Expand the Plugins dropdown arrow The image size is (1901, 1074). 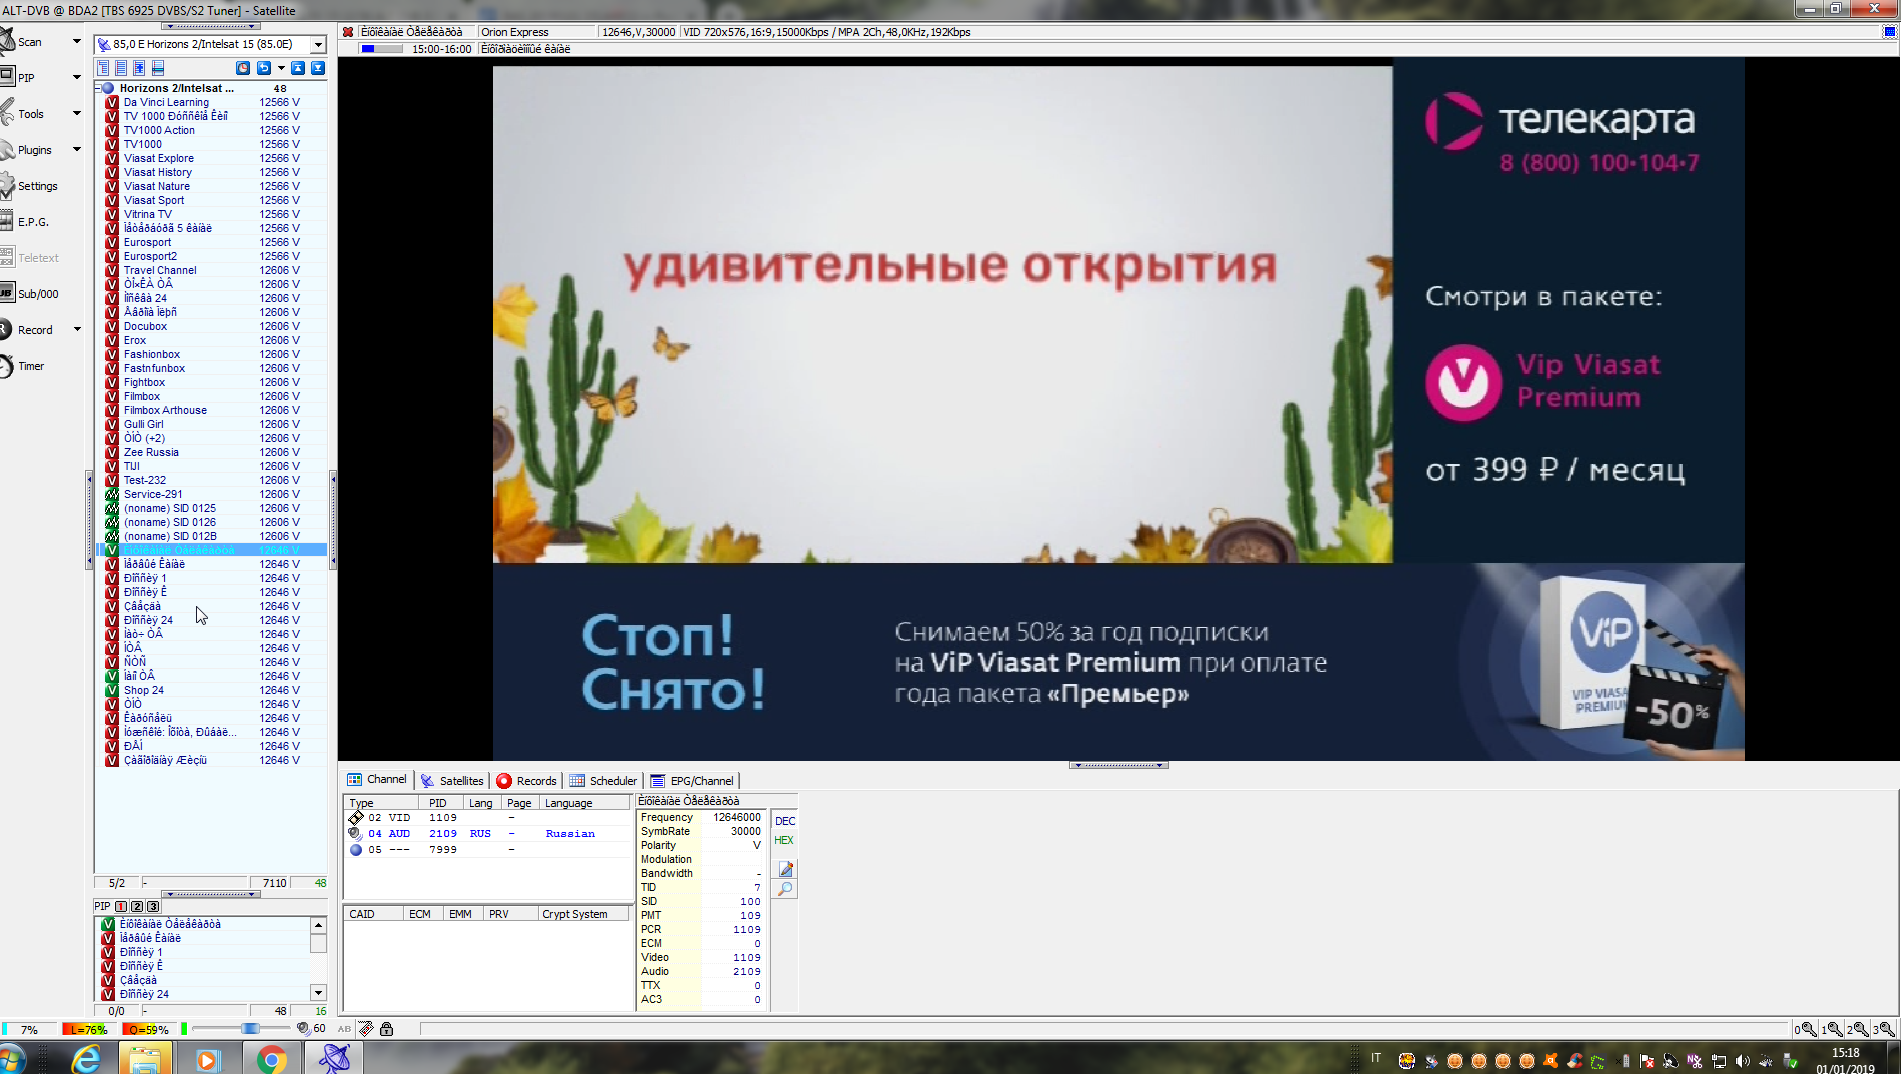click(x=76, y=150)
